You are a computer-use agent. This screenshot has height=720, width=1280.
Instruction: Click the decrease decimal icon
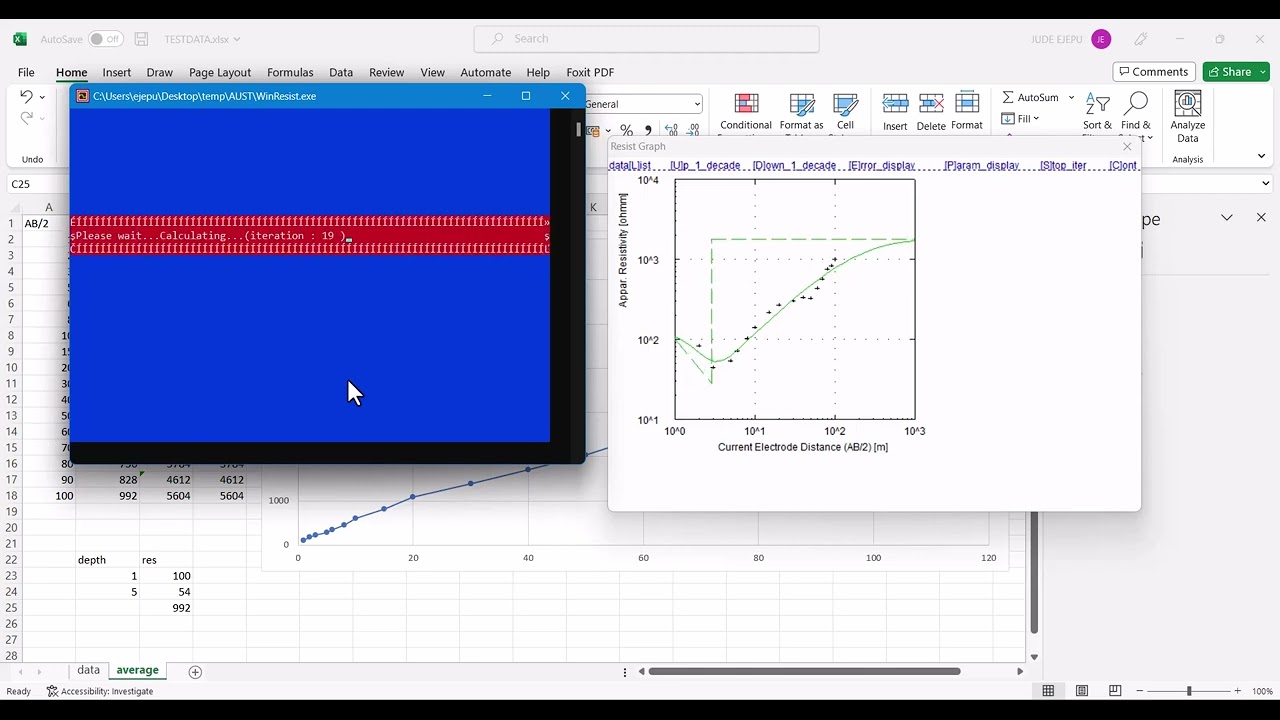pos(692,130)
